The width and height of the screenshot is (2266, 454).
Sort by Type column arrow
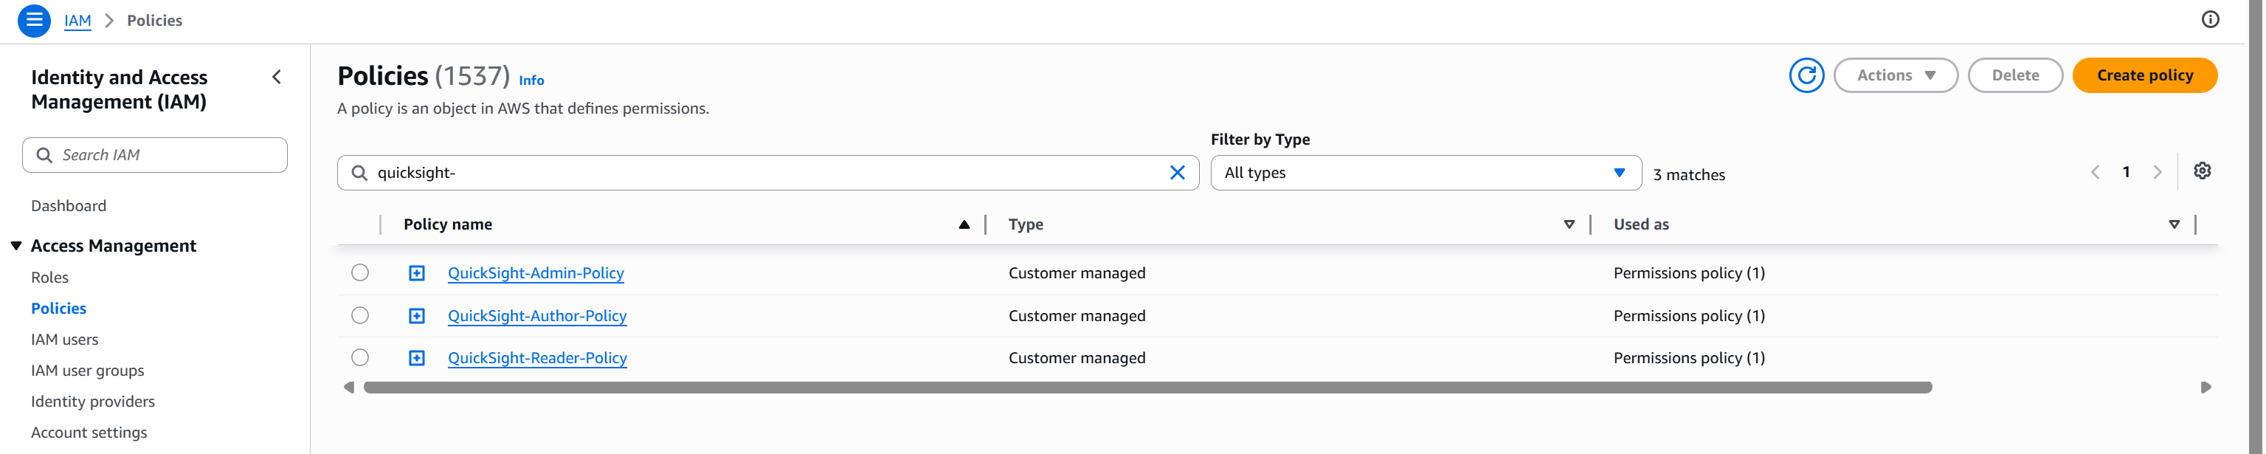[1569, 224]
